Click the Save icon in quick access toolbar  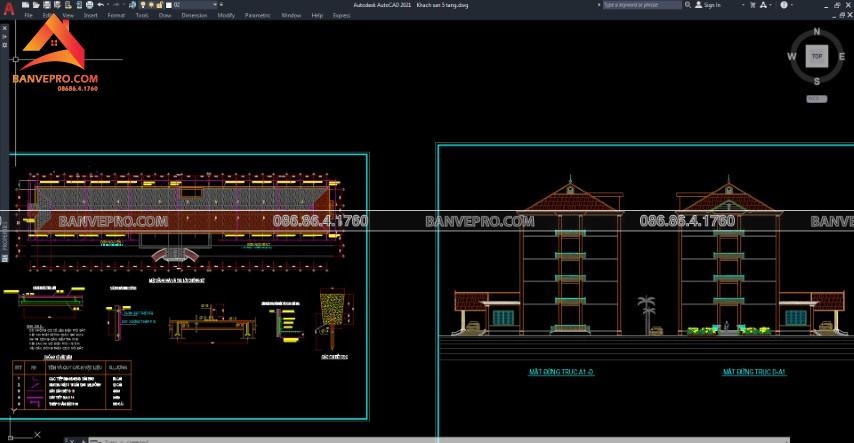click(47, 5)
